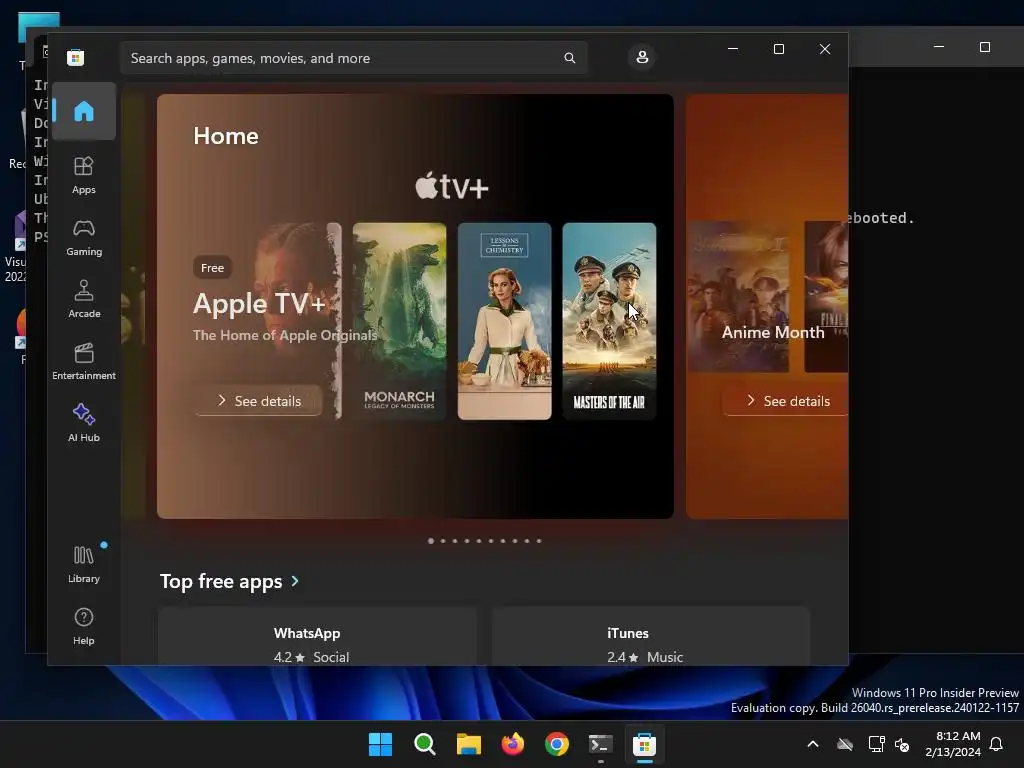The width and height of the screenshot is (1024, 768).
Task: Select the Monarch Legacy of Monsters poster
Action: pos(399,321)
